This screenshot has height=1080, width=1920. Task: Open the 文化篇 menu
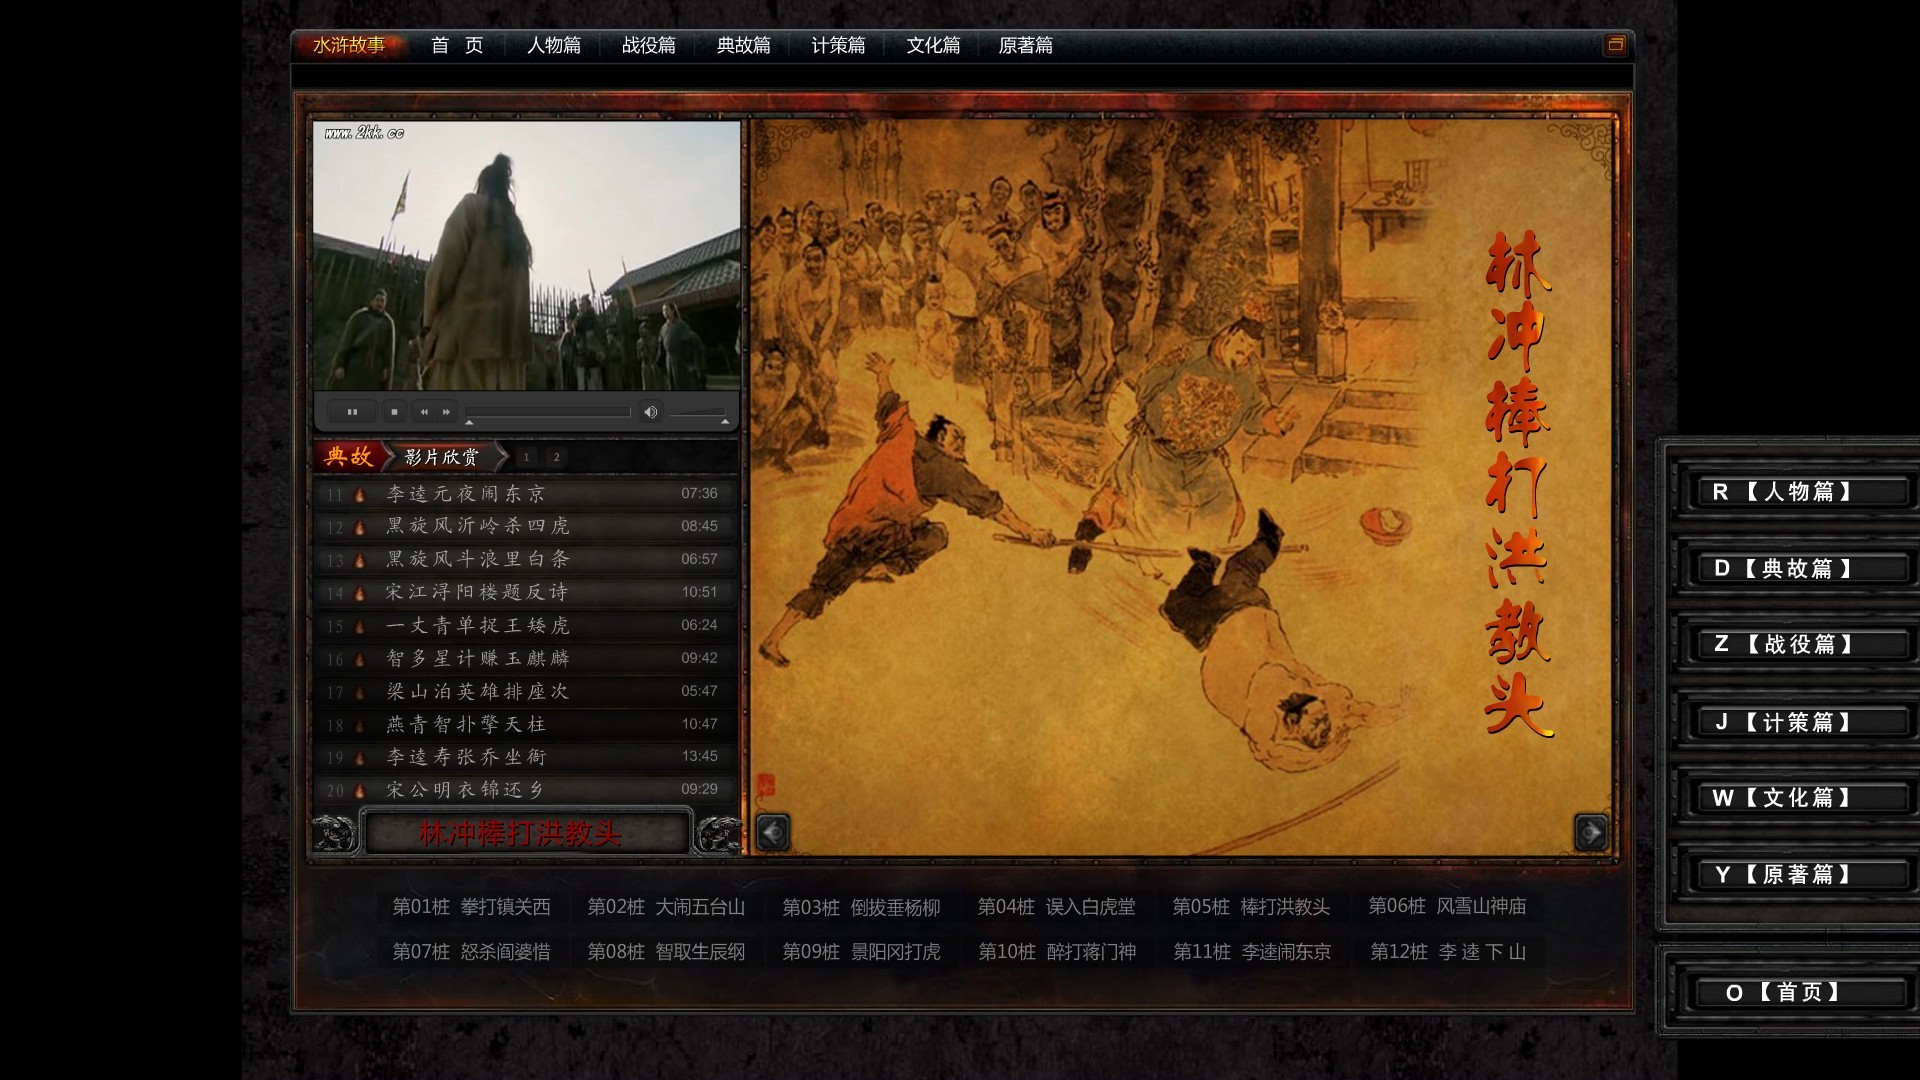pos(933,45)
